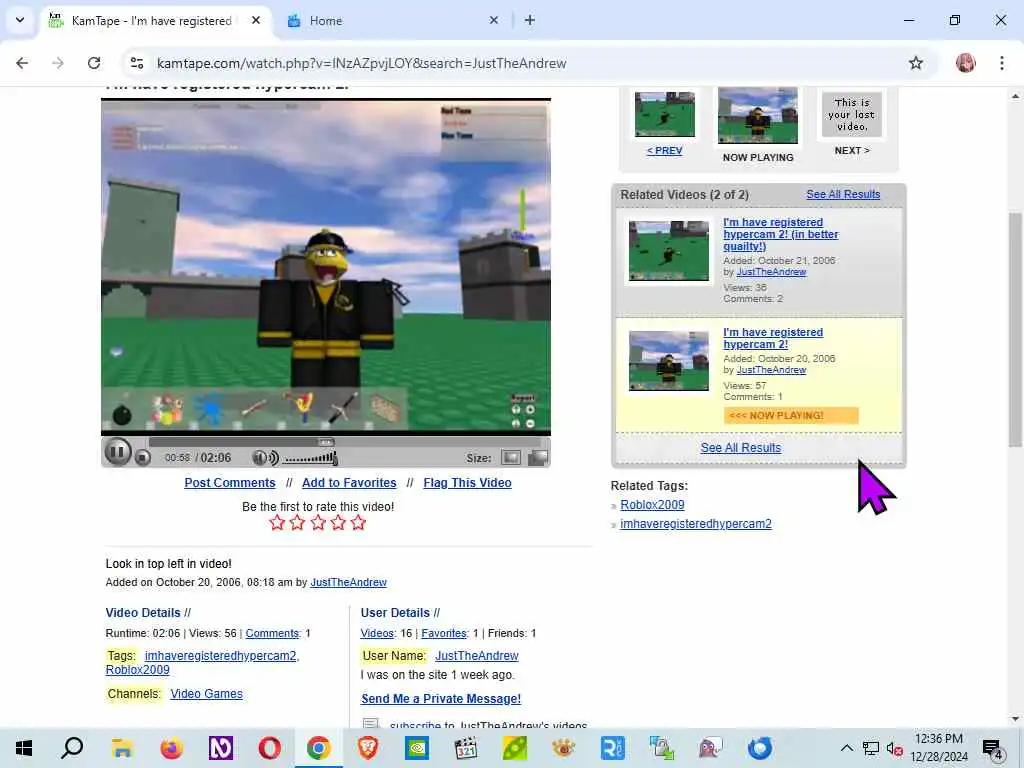Click the Now Playing thumbnail in top strip
Image resolution: width=1024 pixels, height=768 pixels.
click(x=758, y=115)
